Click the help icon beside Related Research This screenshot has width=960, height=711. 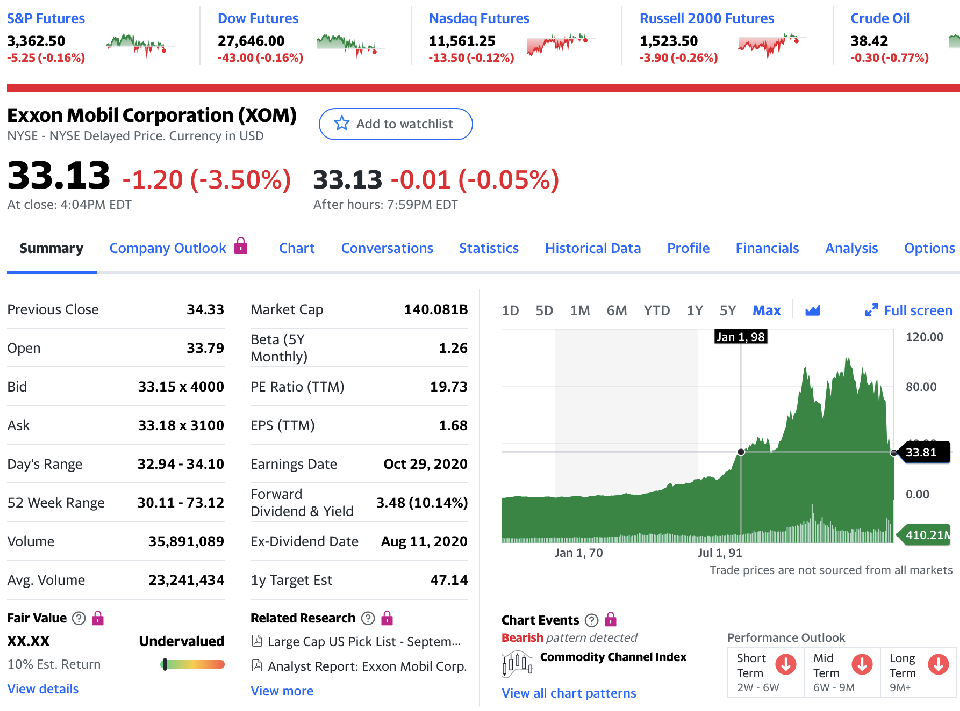click(x=368, y=618)
